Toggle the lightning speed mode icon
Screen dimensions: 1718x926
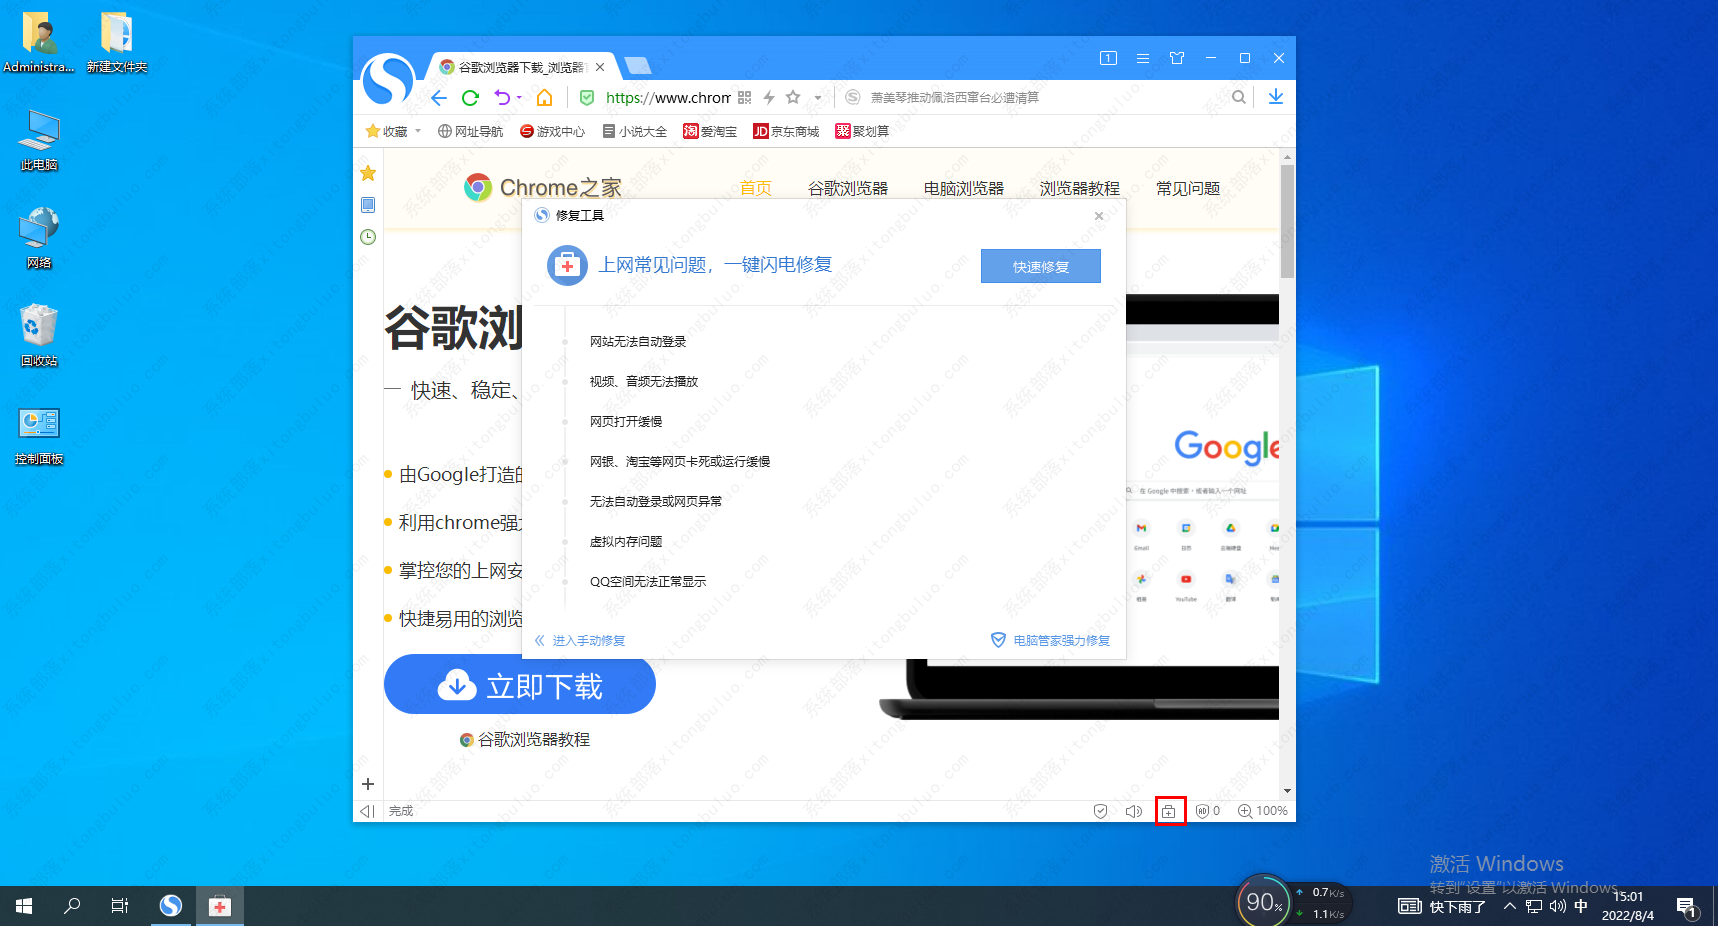click(769, 97)
